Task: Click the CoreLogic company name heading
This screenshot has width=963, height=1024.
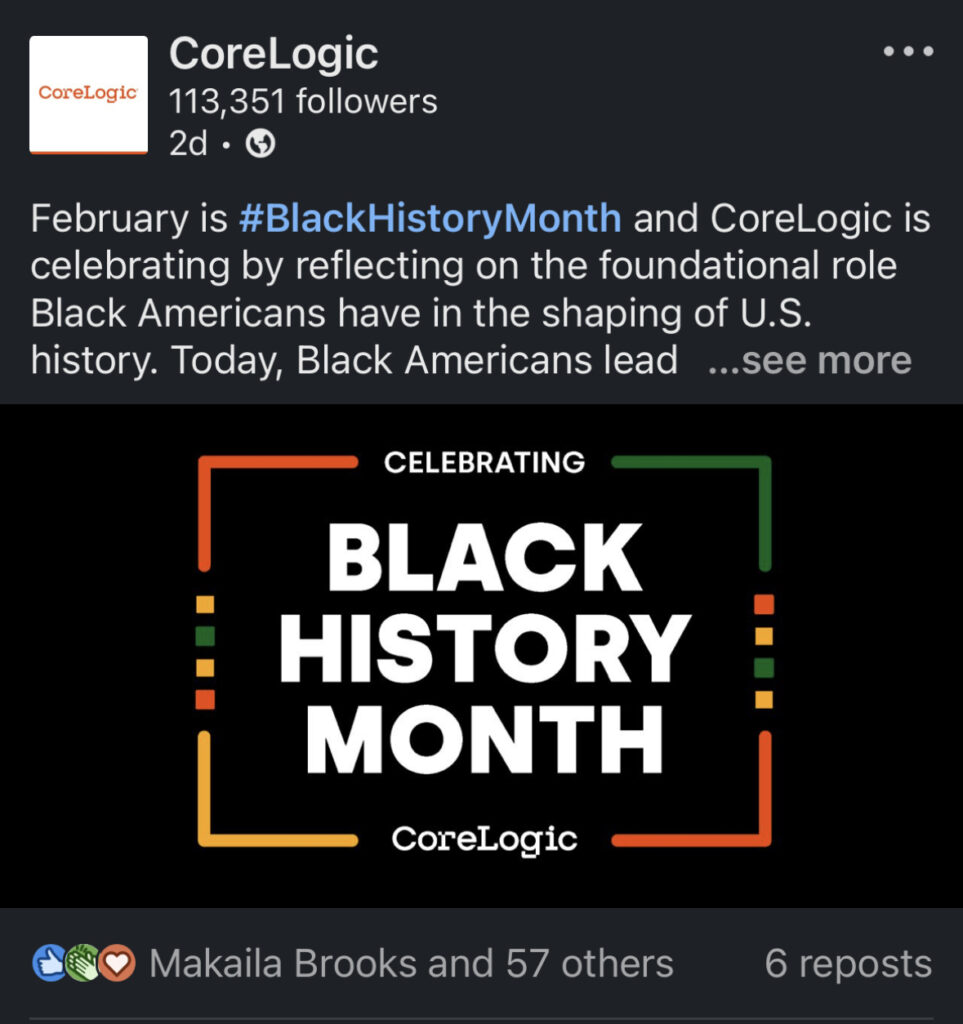Action: [x=273, y=55]
